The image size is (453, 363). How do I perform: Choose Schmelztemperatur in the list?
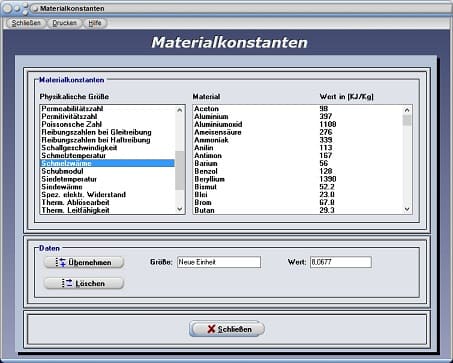coord(107,156)
